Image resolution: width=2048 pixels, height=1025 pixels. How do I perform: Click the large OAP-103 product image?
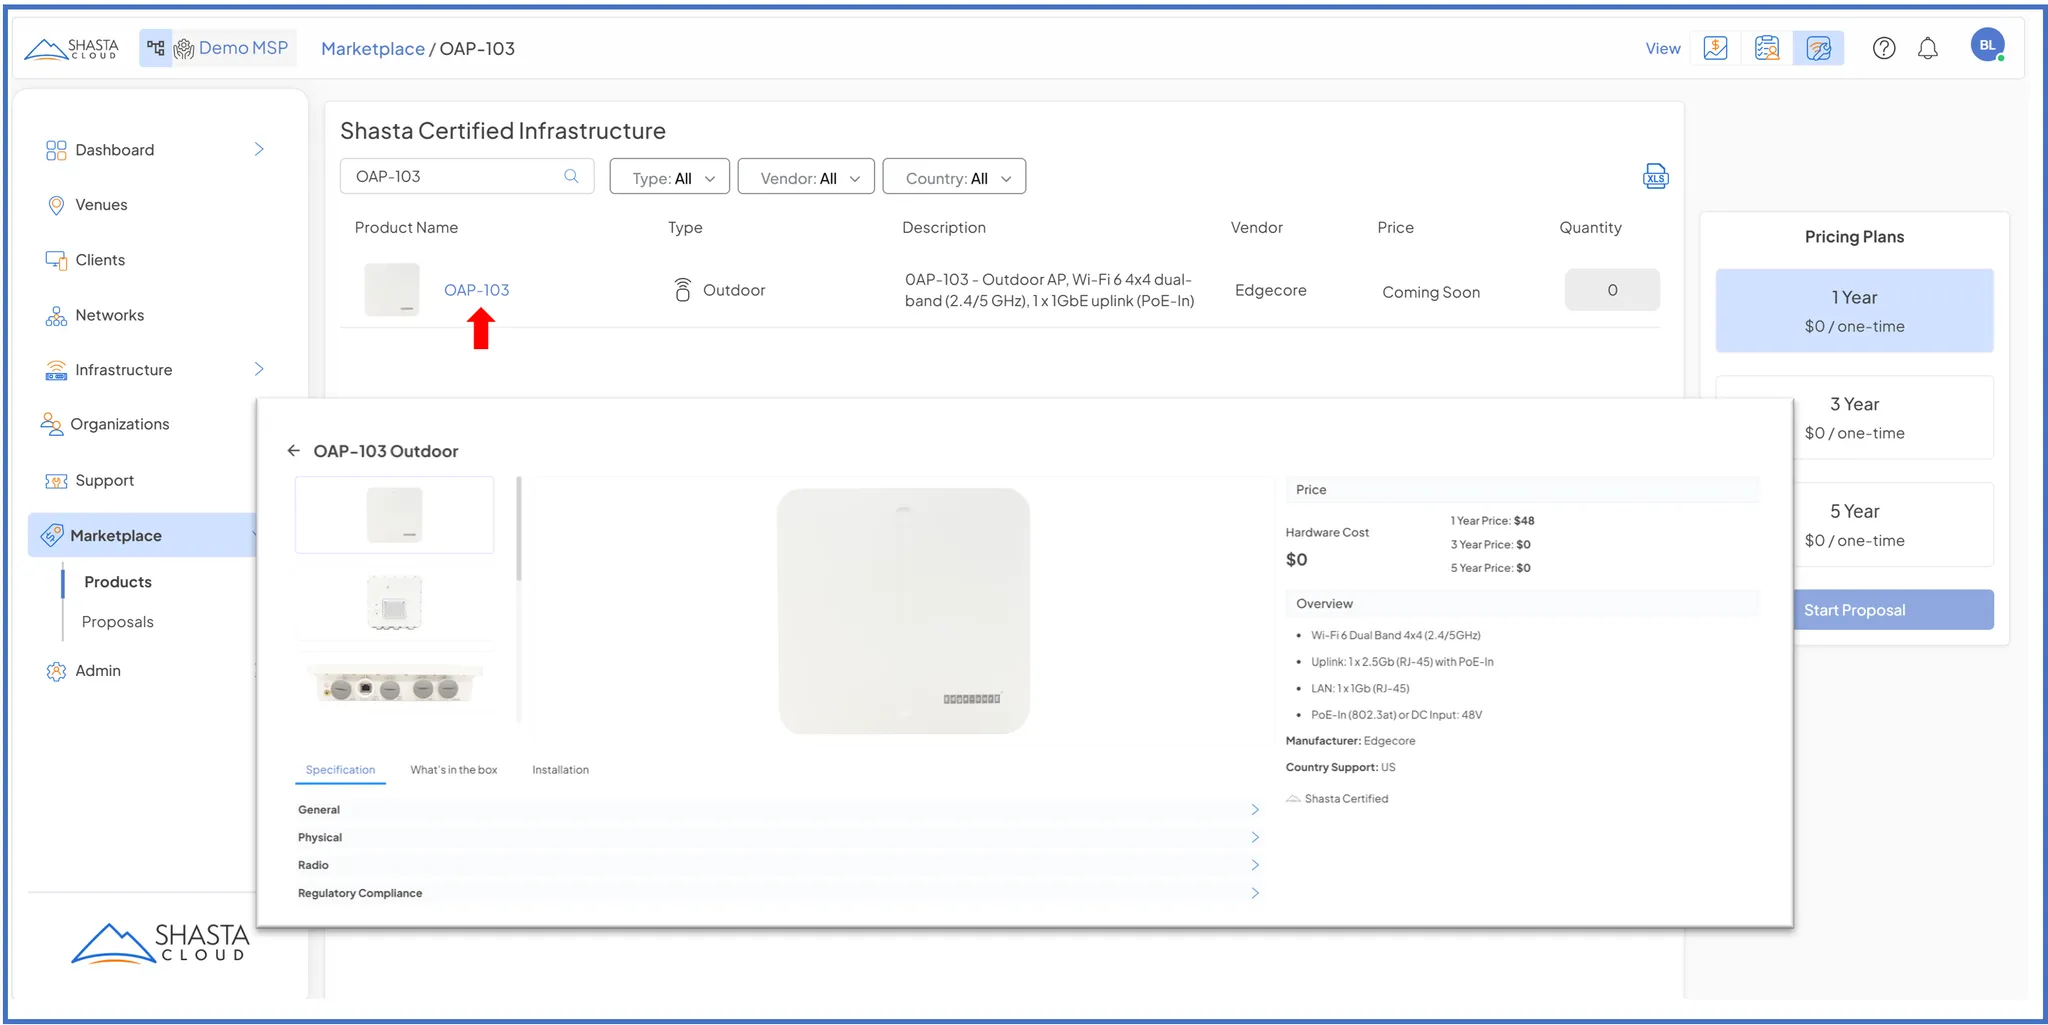click(x=903, y=611)
